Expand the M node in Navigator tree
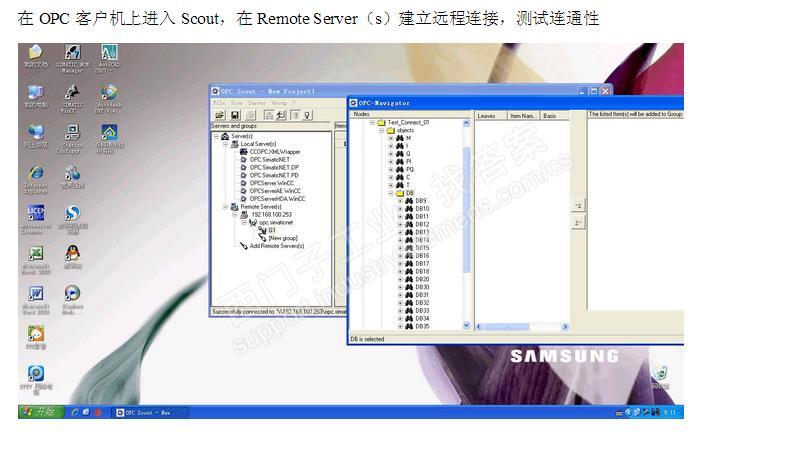785x475 pixels. pos(391,138)
